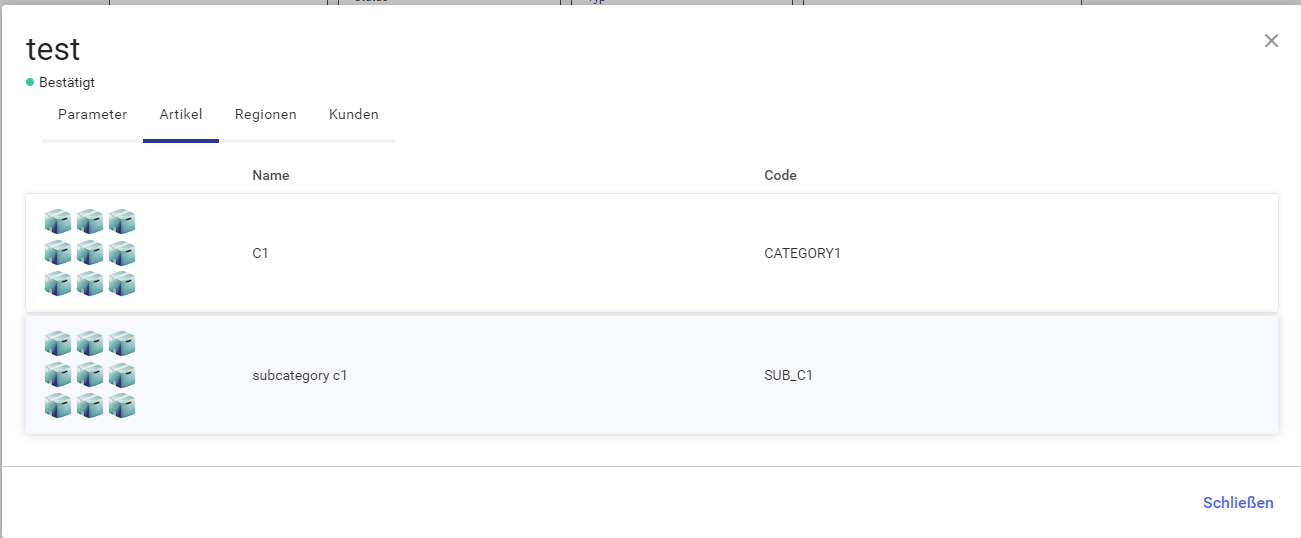
Task: Click the top-left box of C1's thumbnail
Action: pyautogui.click(x=58, y=222)
